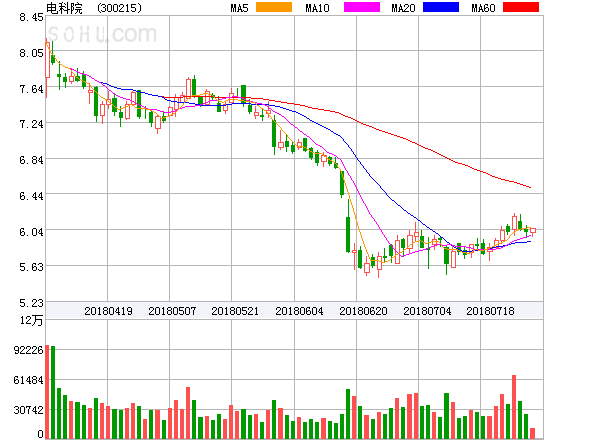The width and height of the screenshot is (600, 440).
Task: Click the 7.64 price axis label
Action: (x=31, y=89)
